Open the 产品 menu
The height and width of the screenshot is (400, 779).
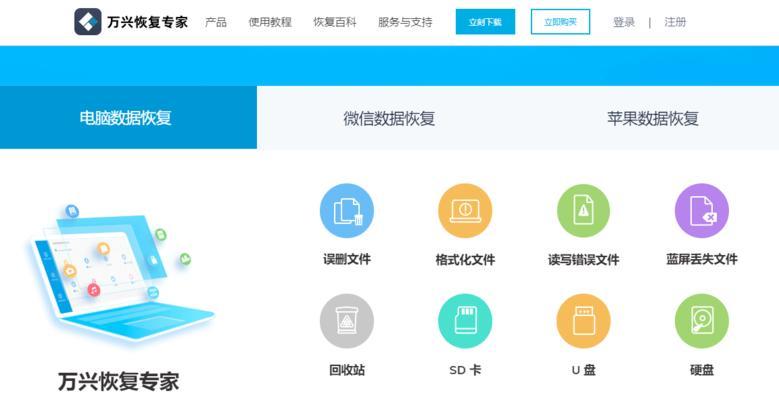pyautogui.click(x=216, y=22)
